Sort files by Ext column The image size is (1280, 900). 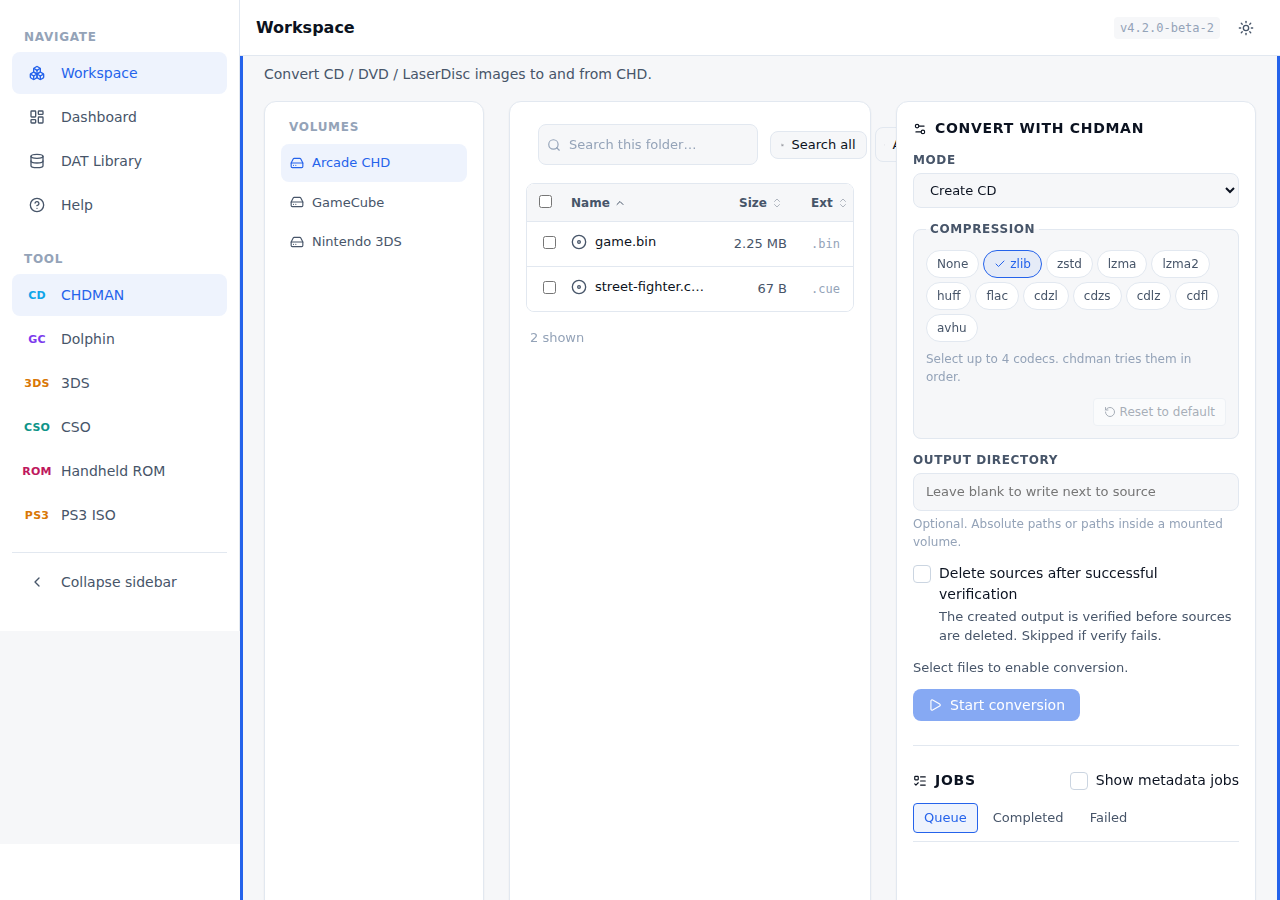[829, 202]
